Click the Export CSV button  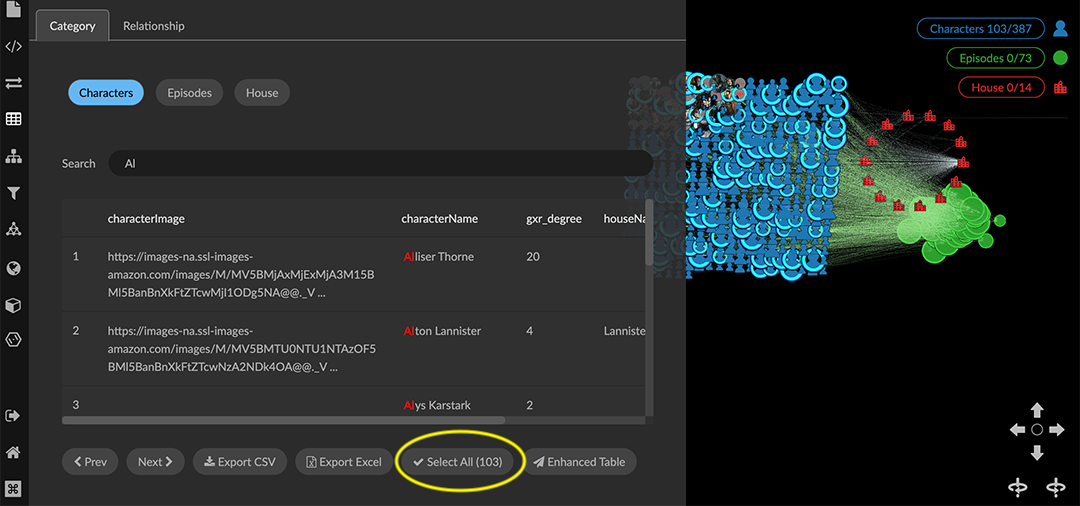coord(240,462)
